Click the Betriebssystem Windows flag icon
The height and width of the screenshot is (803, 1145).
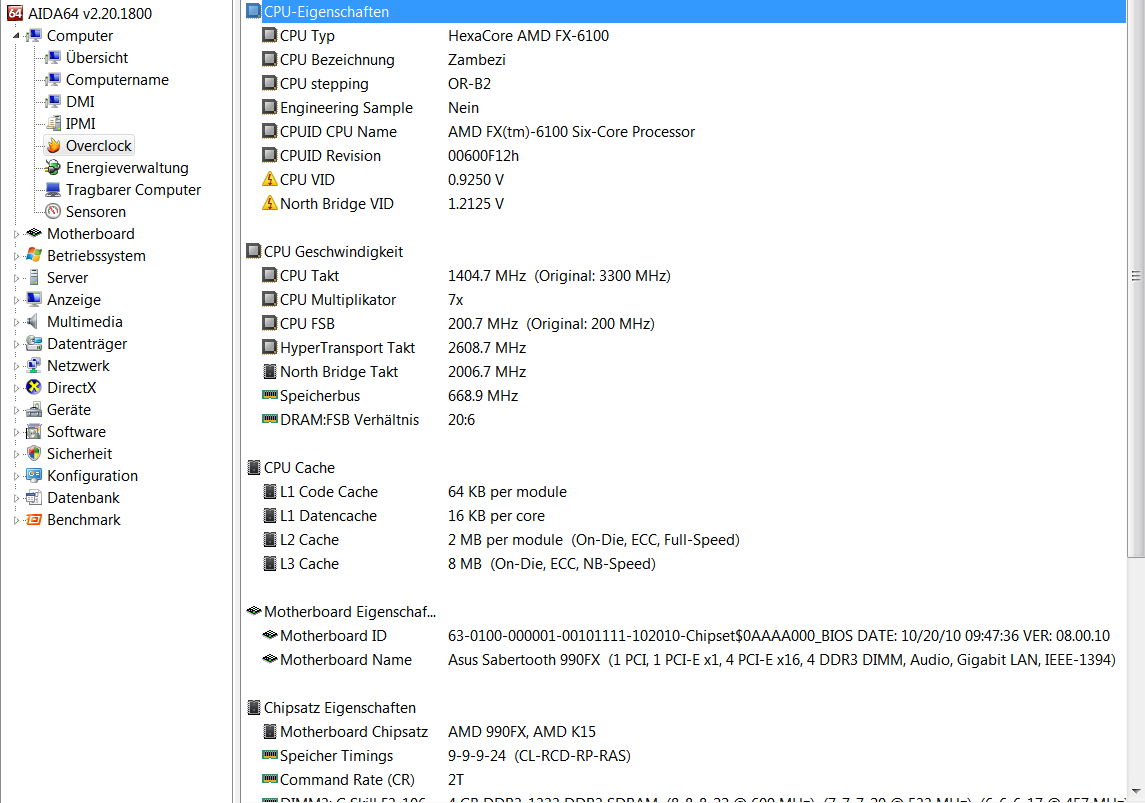[x=34, y=255]
